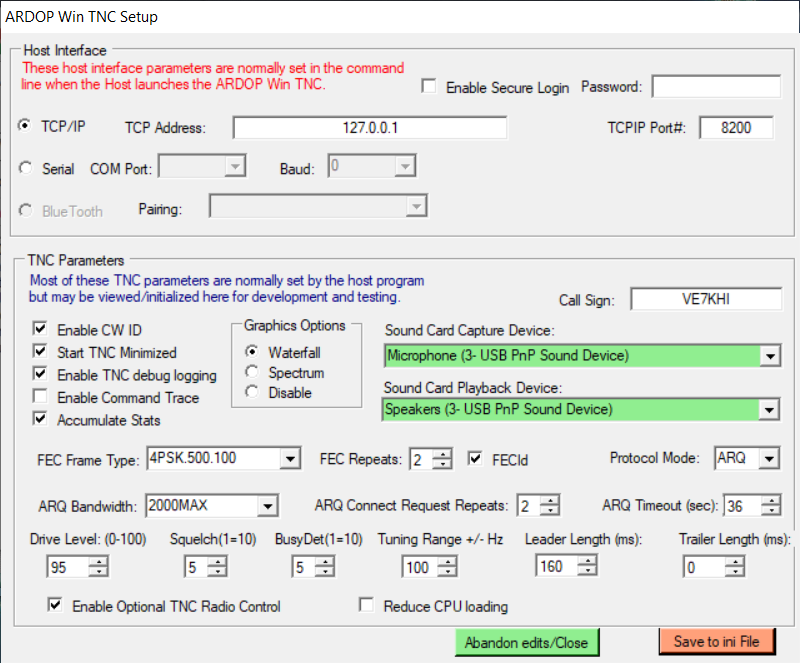800x663 pixels.
Task: Increase Drive Level with up arrow
Action: (x=98, y=562)
